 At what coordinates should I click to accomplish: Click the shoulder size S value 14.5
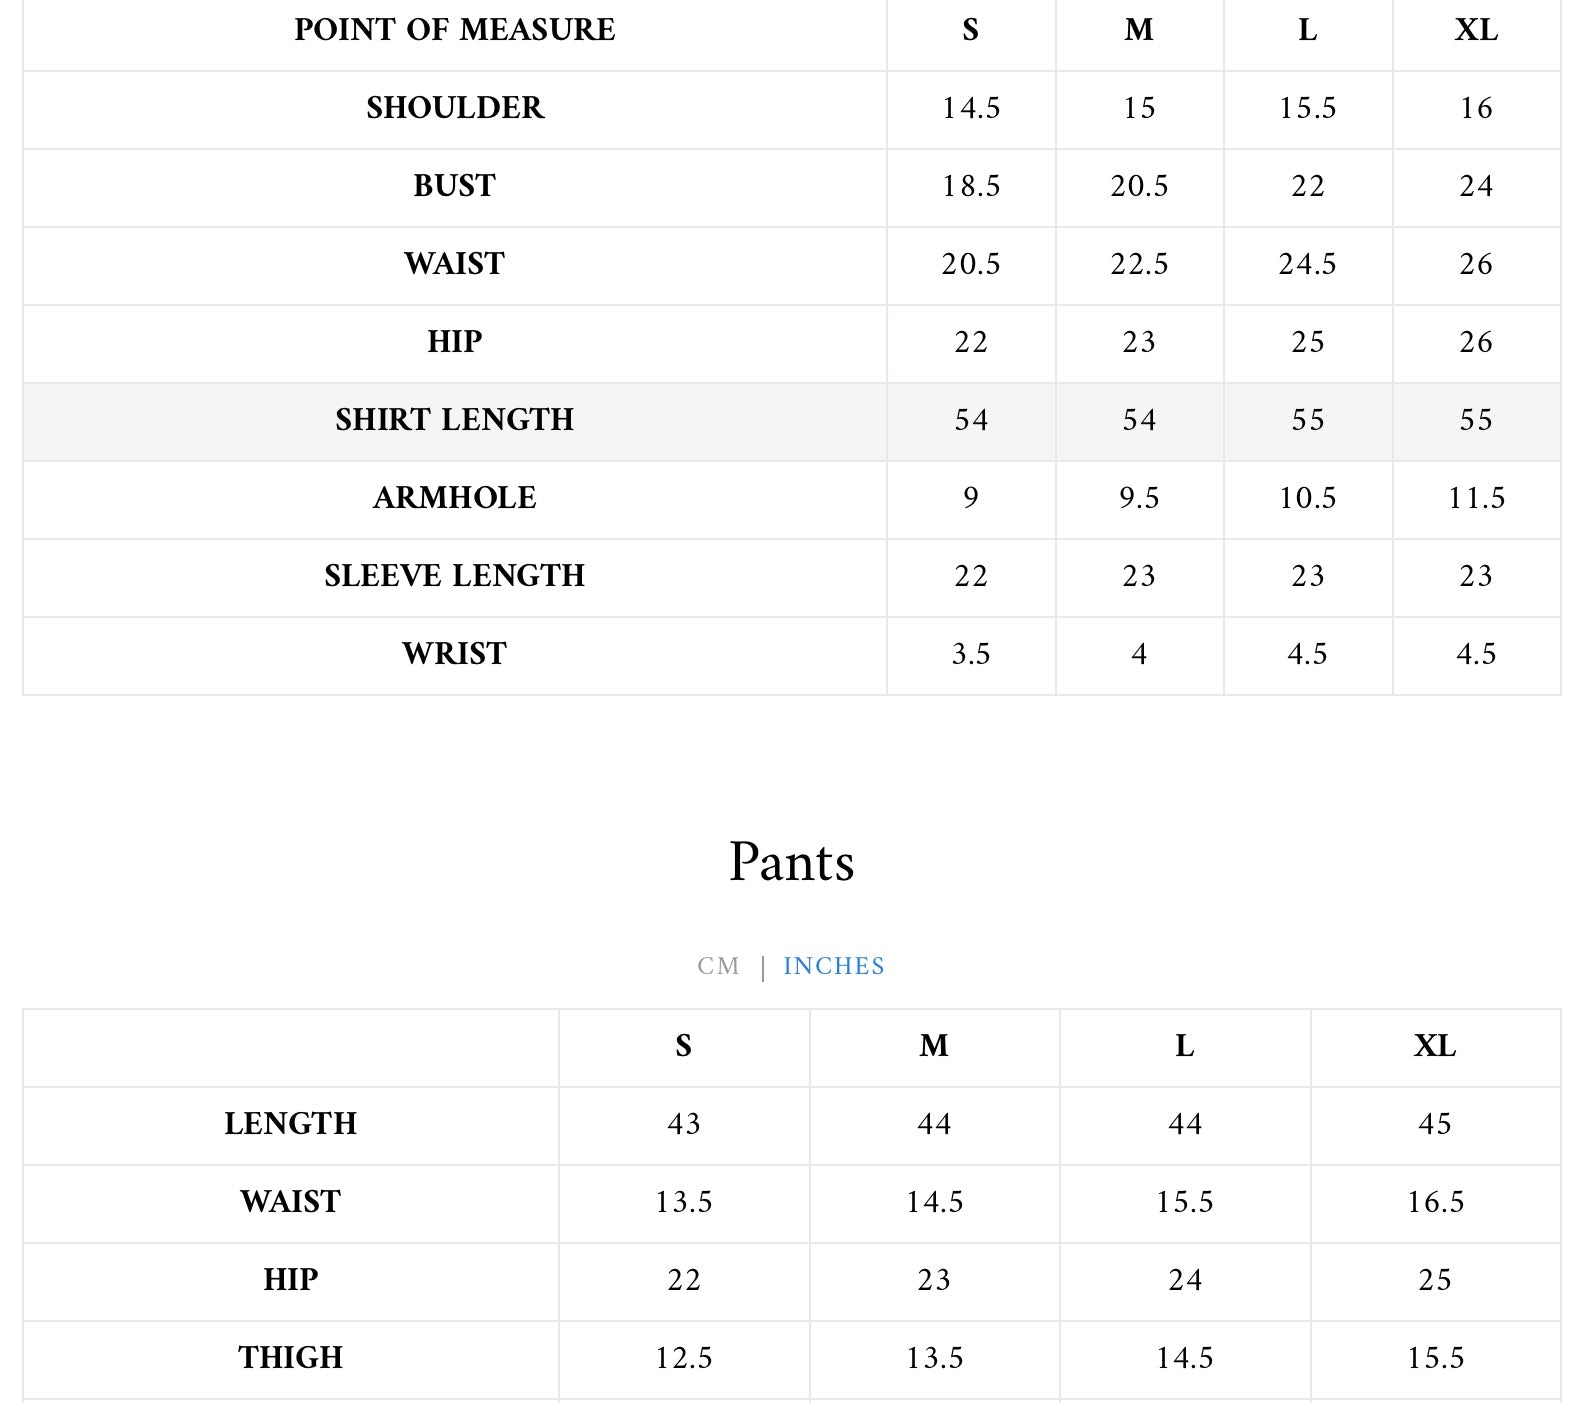pos(971,108)
